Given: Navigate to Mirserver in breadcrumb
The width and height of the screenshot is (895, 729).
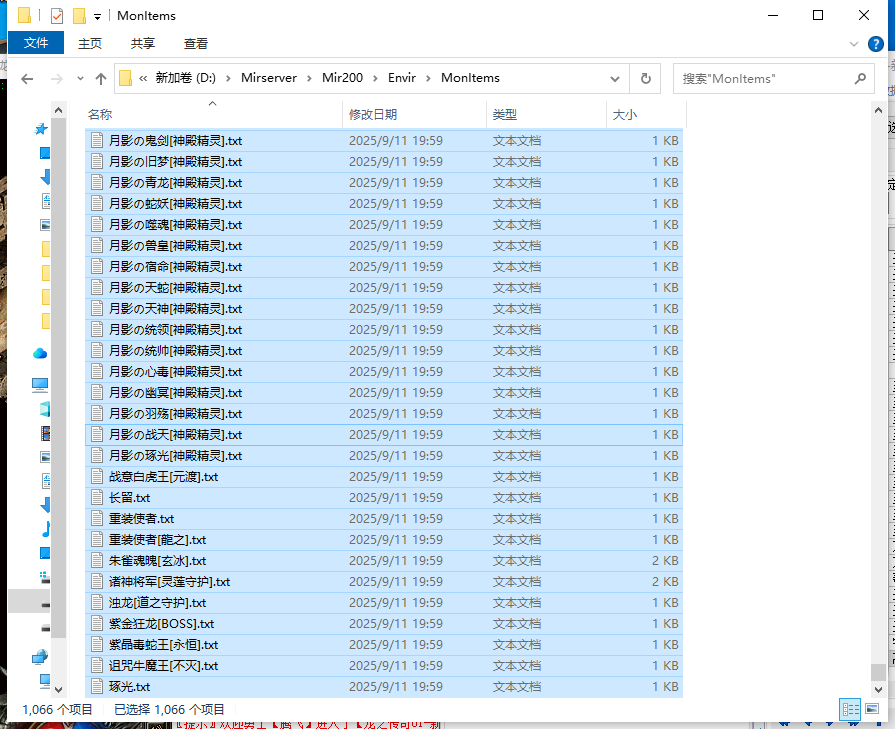Looking at the screenshot, I should coord(269,78).
